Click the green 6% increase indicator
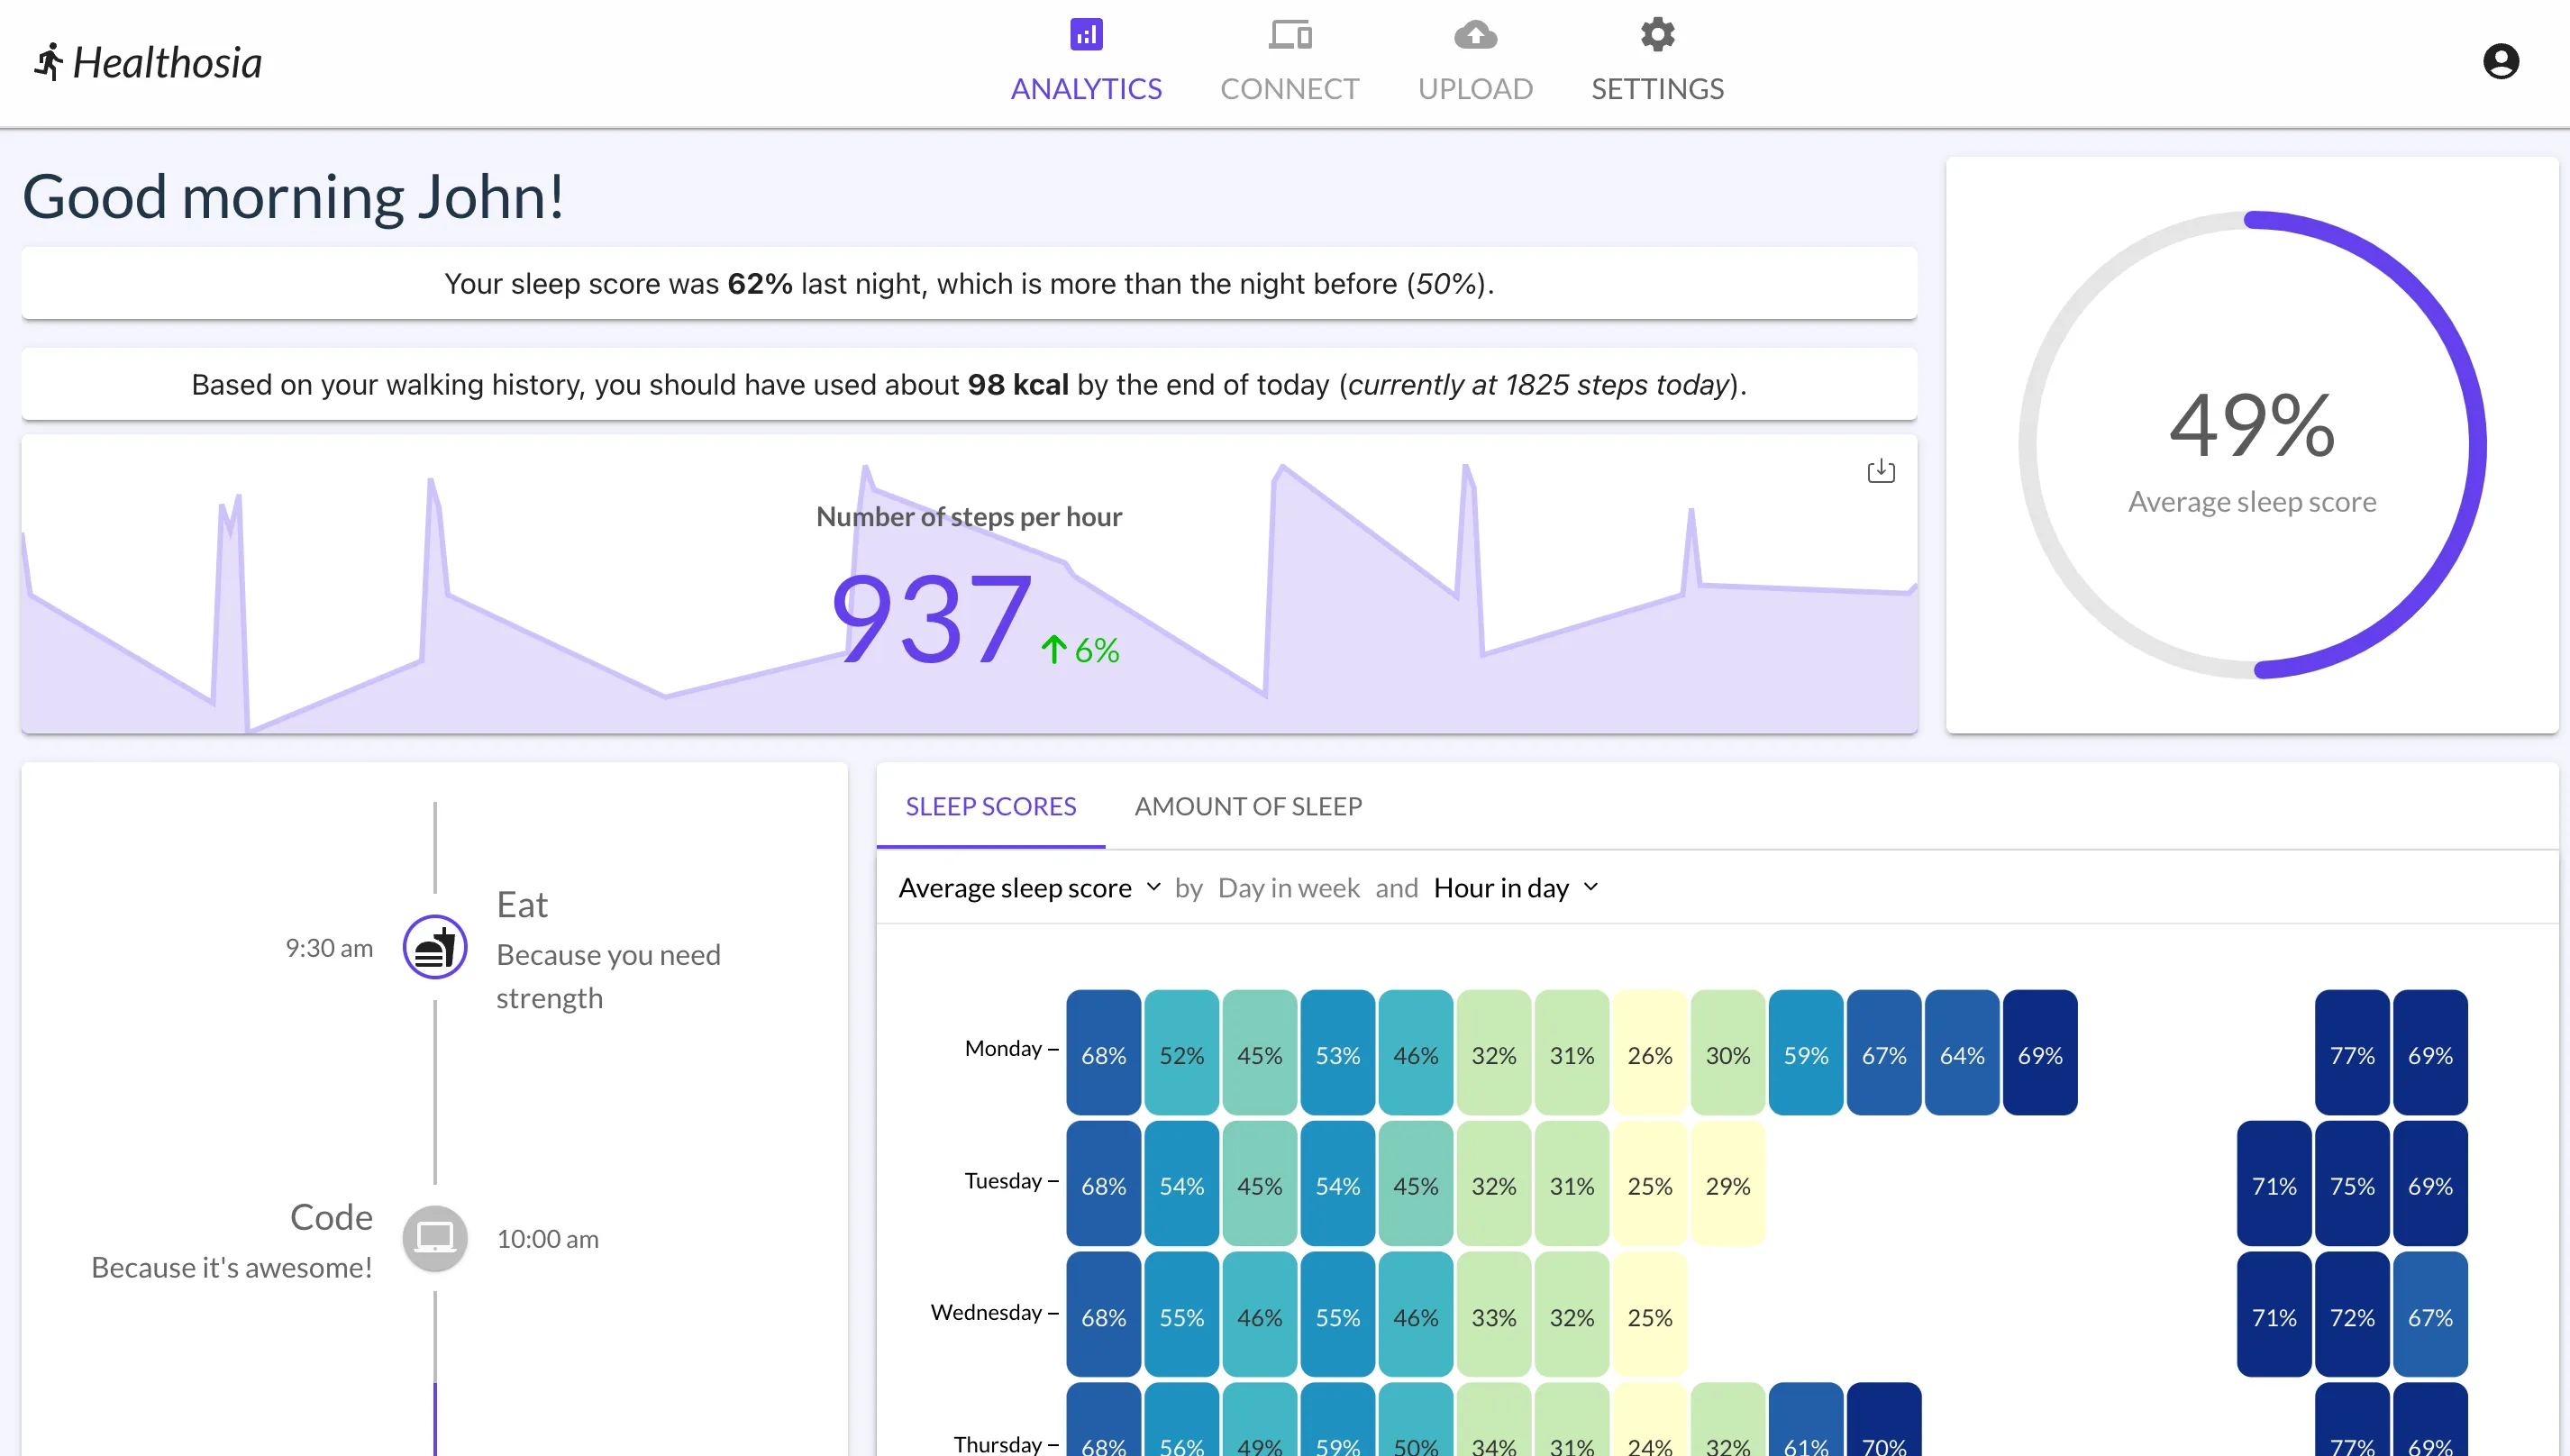The image size is (2570, 1456). tap(1080, 650)
